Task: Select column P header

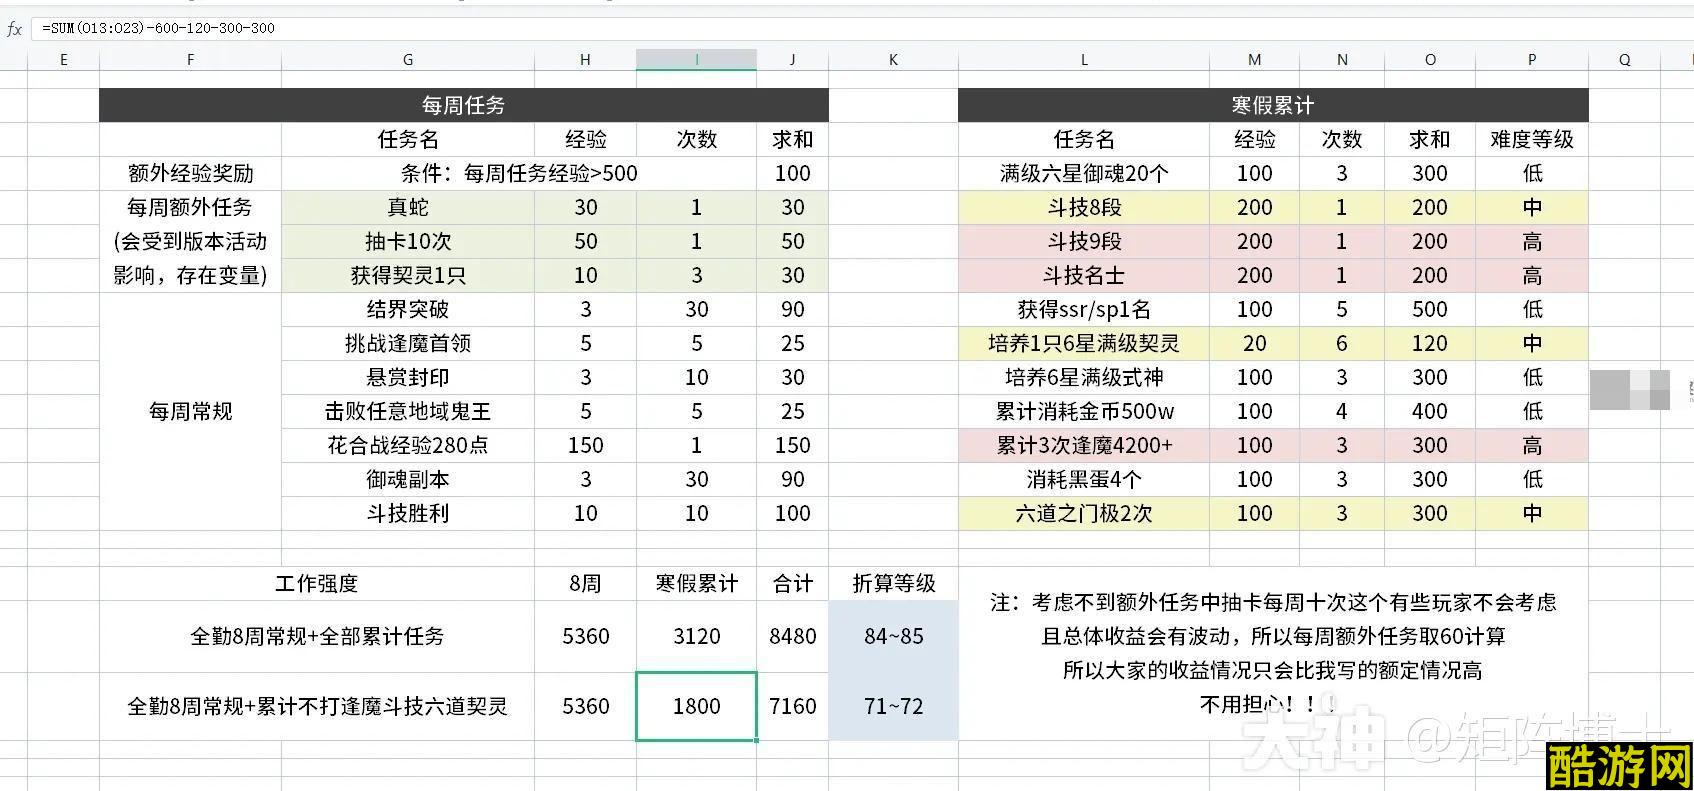Action: tap(1532, 60)
